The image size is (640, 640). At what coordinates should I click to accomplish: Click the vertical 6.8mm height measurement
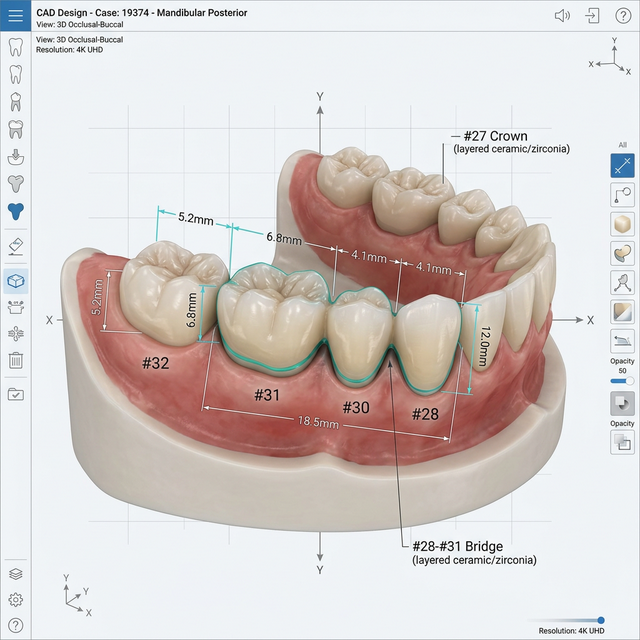pos(191,310)
